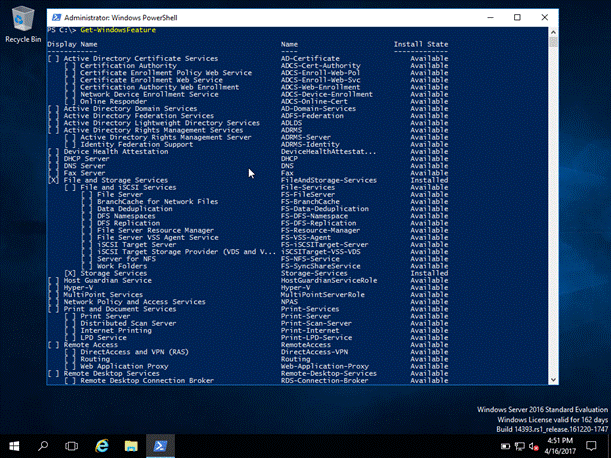
Task: Click the 'Work Folders' row text
Action: point(122,266)
